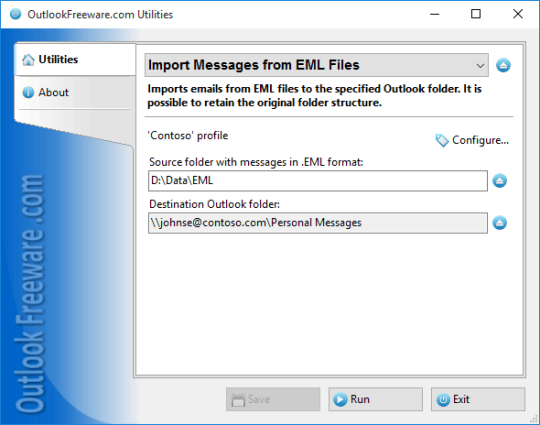Click the OutlookFreeware app icon in title bar

click(x=15, y=14)
